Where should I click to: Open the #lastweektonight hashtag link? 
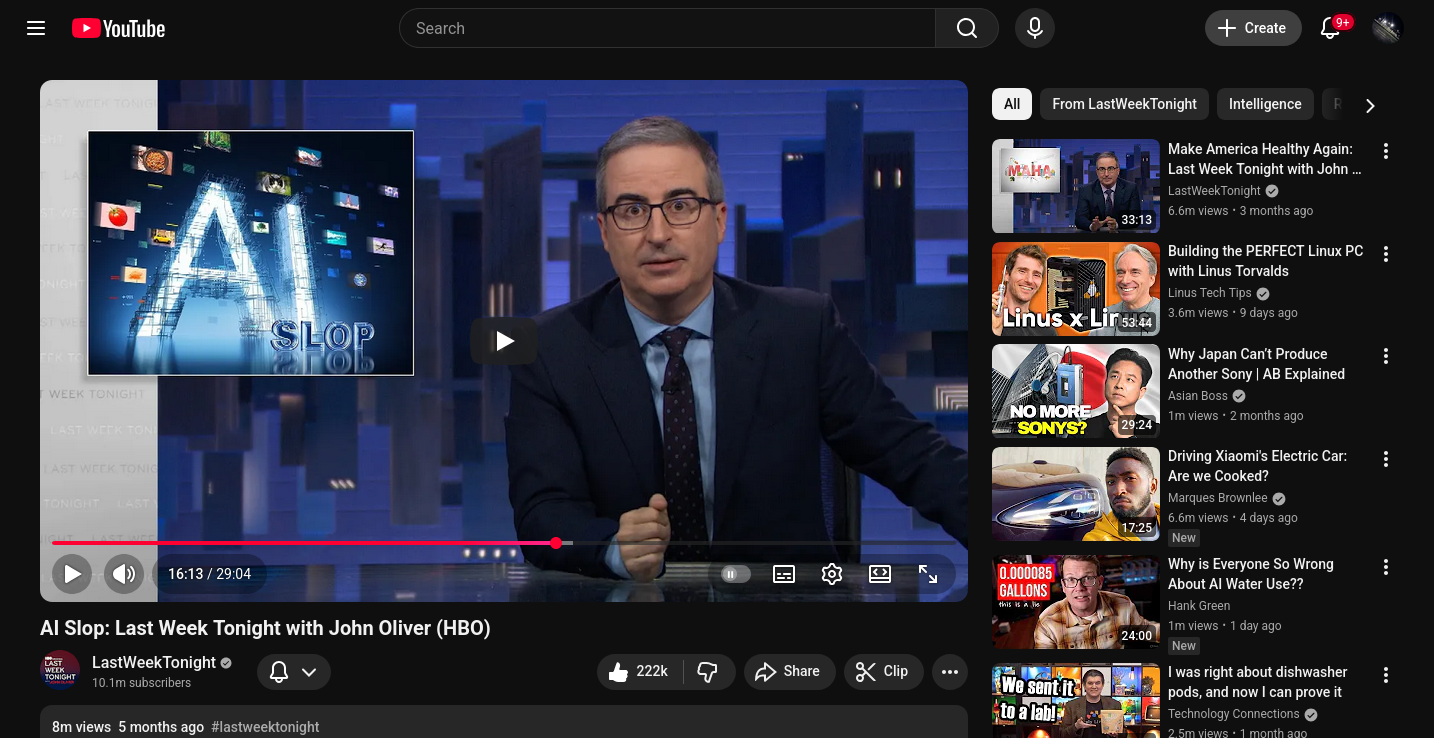pyautogui.click(x=265, y=727)
